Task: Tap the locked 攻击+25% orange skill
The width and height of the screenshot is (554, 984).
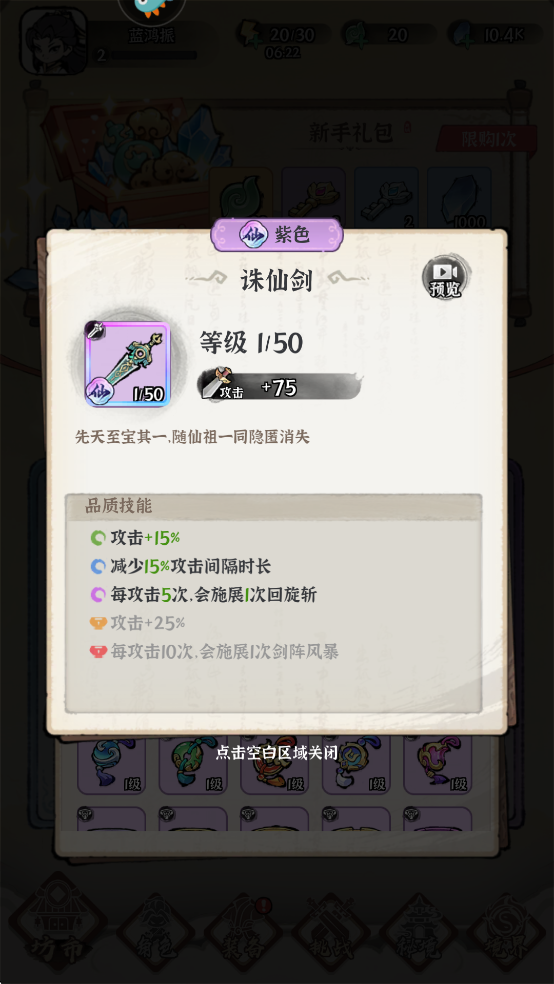Action: [x=137, y=623]
